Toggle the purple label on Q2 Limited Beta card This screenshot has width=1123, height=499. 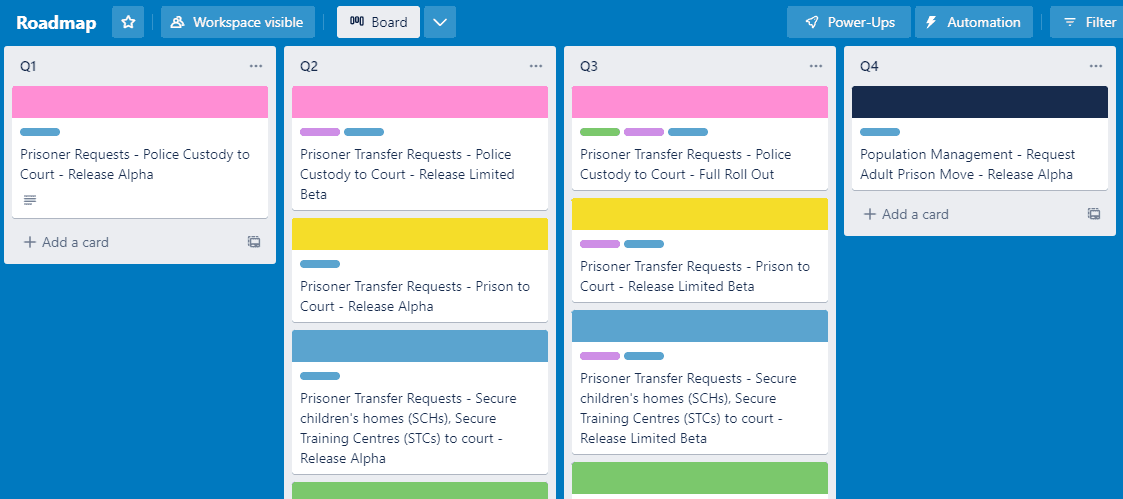(320, 132)
